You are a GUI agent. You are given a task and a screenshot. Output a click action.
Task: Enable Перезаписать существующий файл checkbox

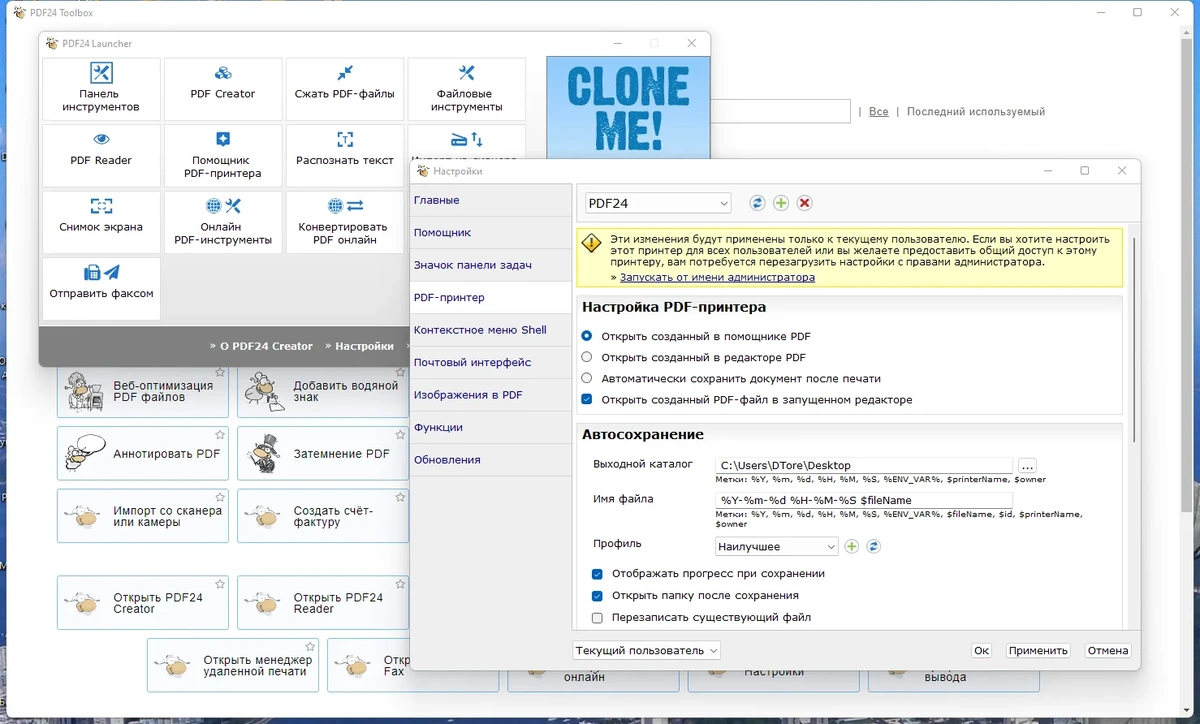pyautogui.click(x=597, y=617)
